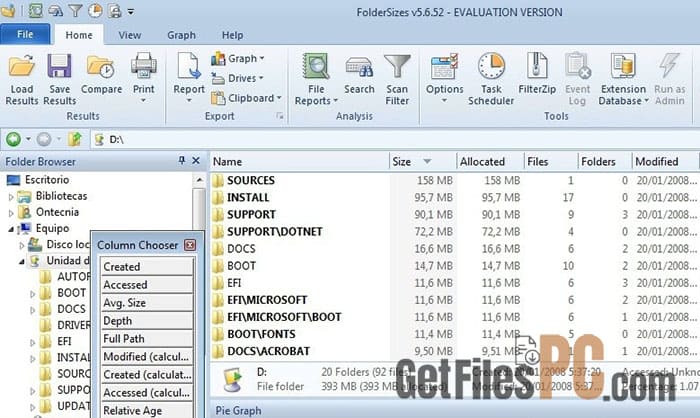Click the filter icon in quick access toolbar
700x418 pixels.
75,10
